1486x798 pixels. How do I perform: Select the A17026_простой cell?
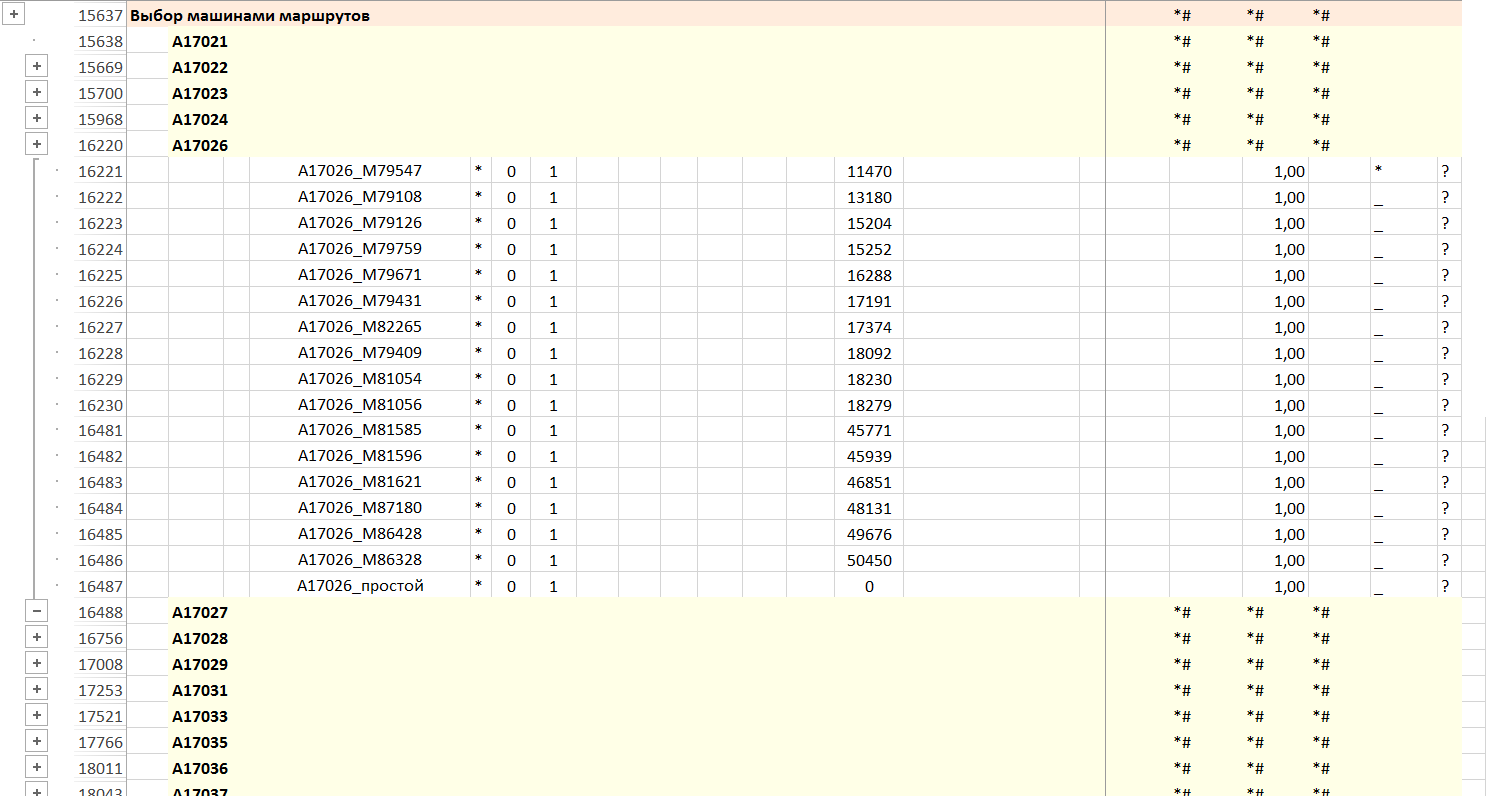[360, 586]
